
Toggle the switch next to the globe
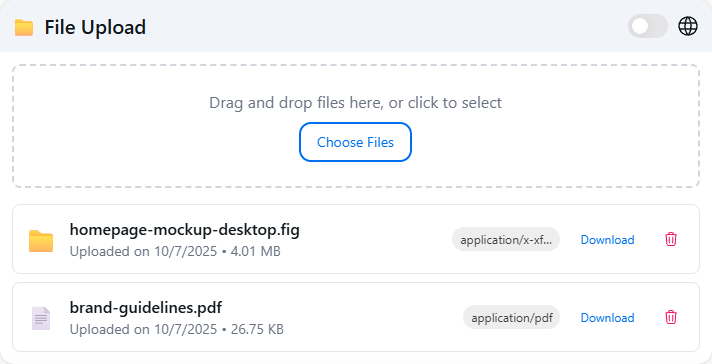coord(648,26)
